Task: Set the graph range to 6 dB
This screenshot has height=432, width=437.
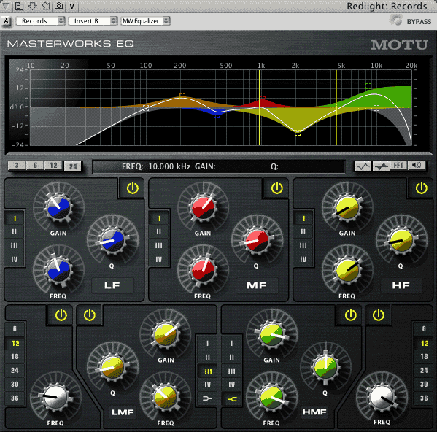Action: point(35,165)
